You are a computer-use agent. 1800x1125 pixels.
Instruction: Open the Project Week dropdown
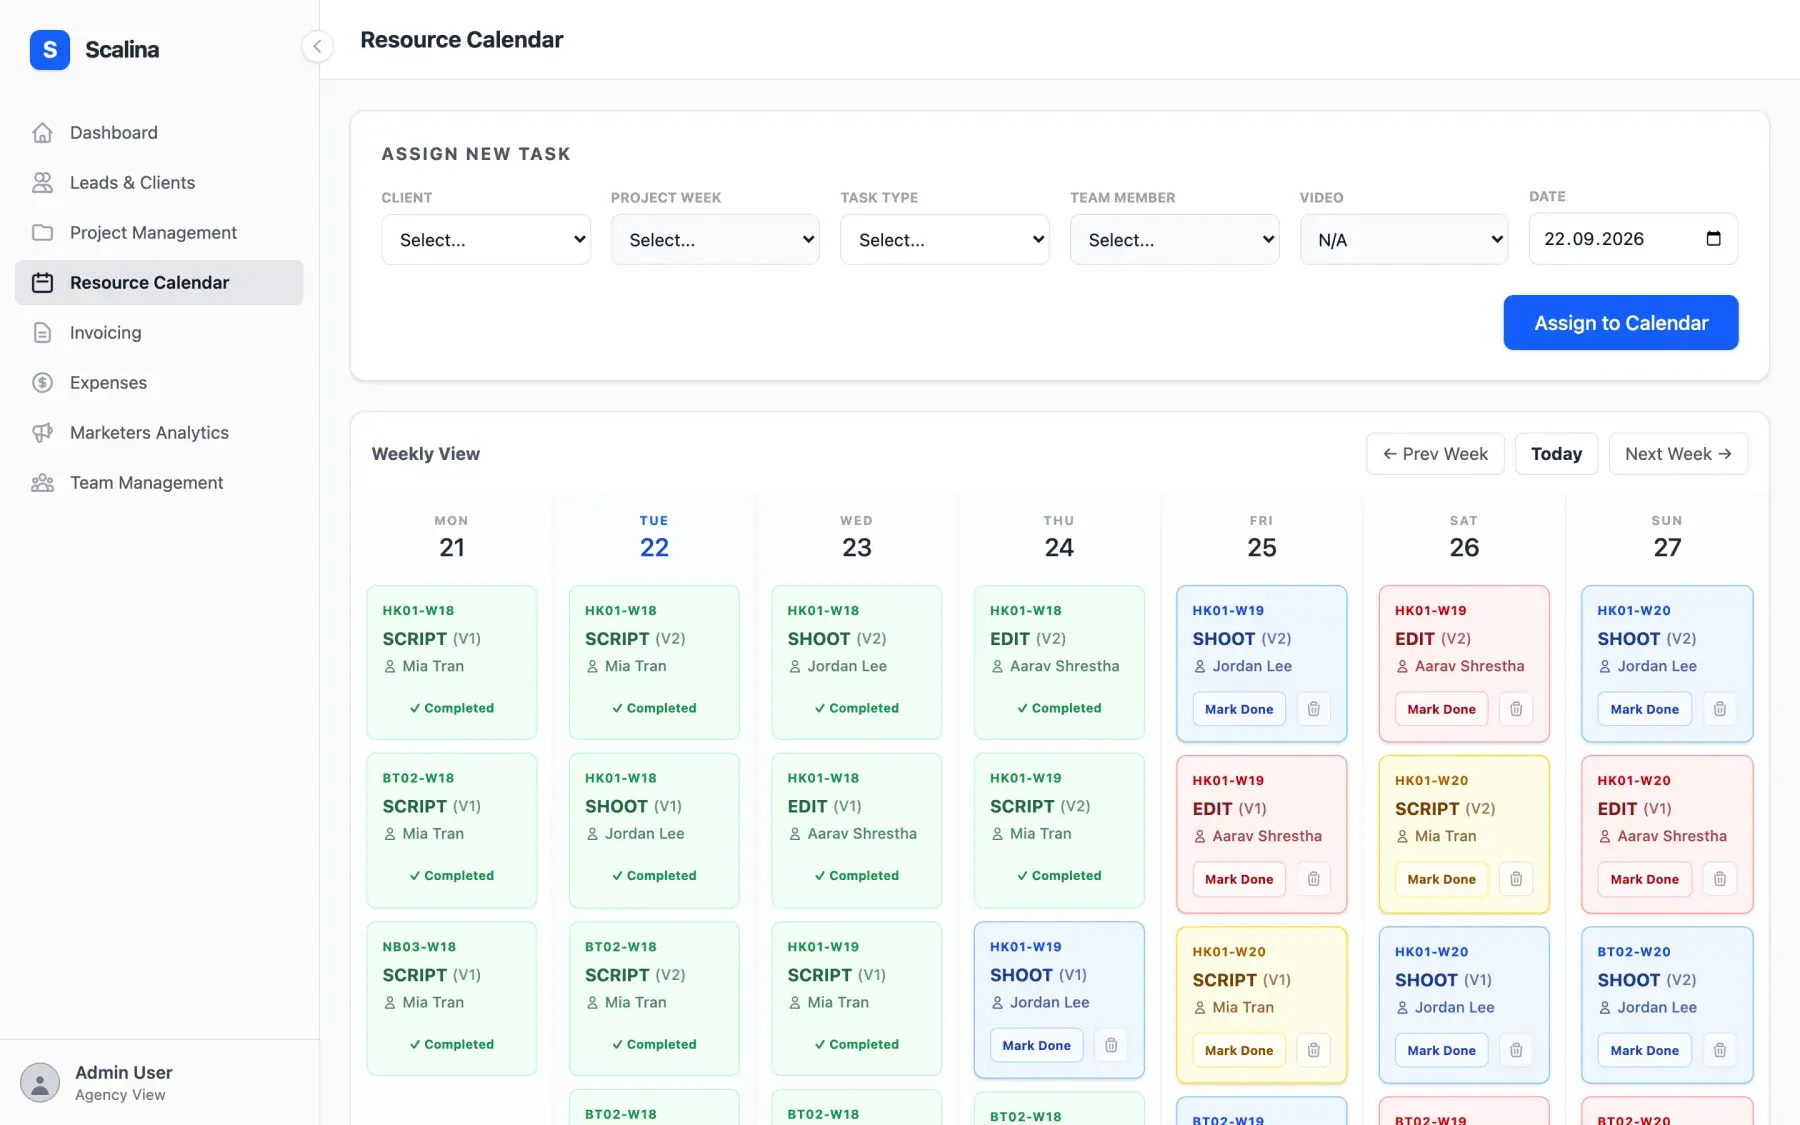click(715, 240)
